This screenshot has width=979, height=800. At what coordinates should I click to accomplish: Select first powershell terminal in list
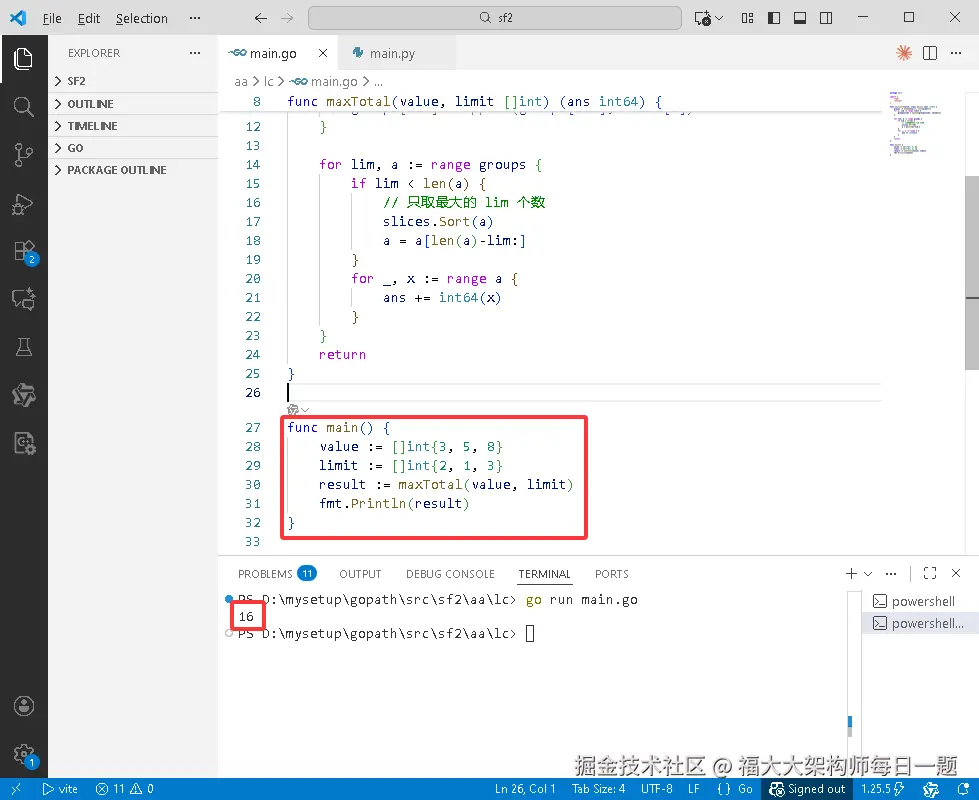click(x=920, y=601)
